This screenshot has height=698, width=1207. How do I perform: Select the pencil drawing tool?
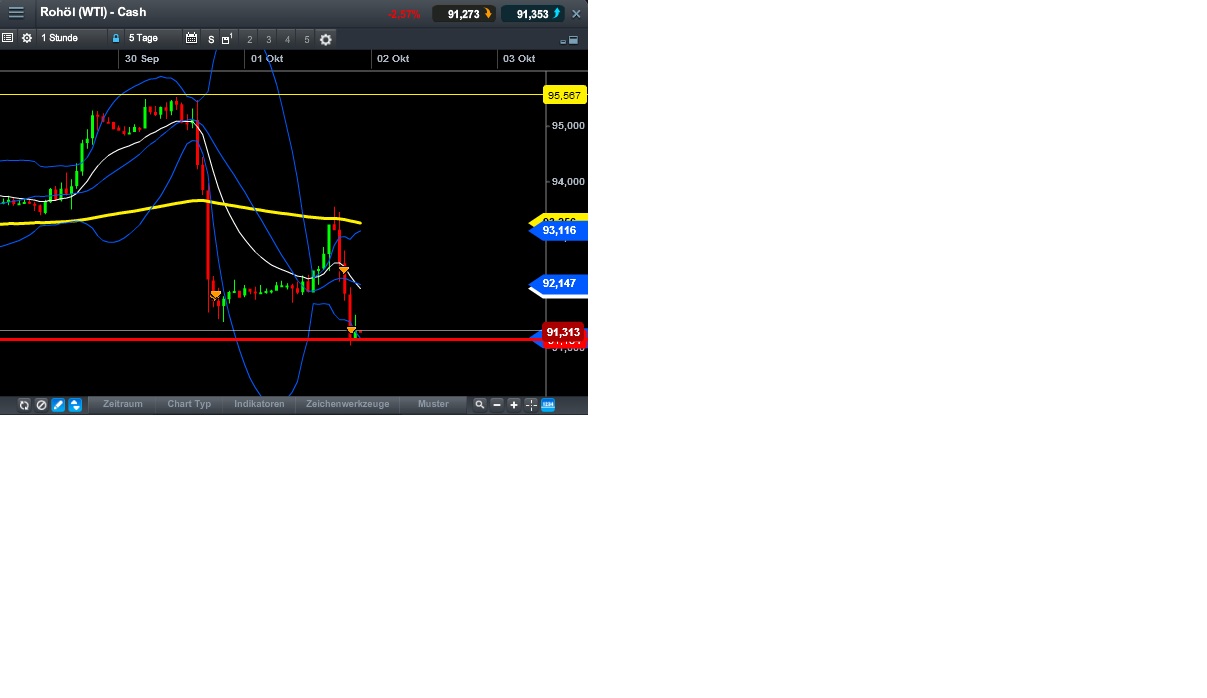point(58,405)
